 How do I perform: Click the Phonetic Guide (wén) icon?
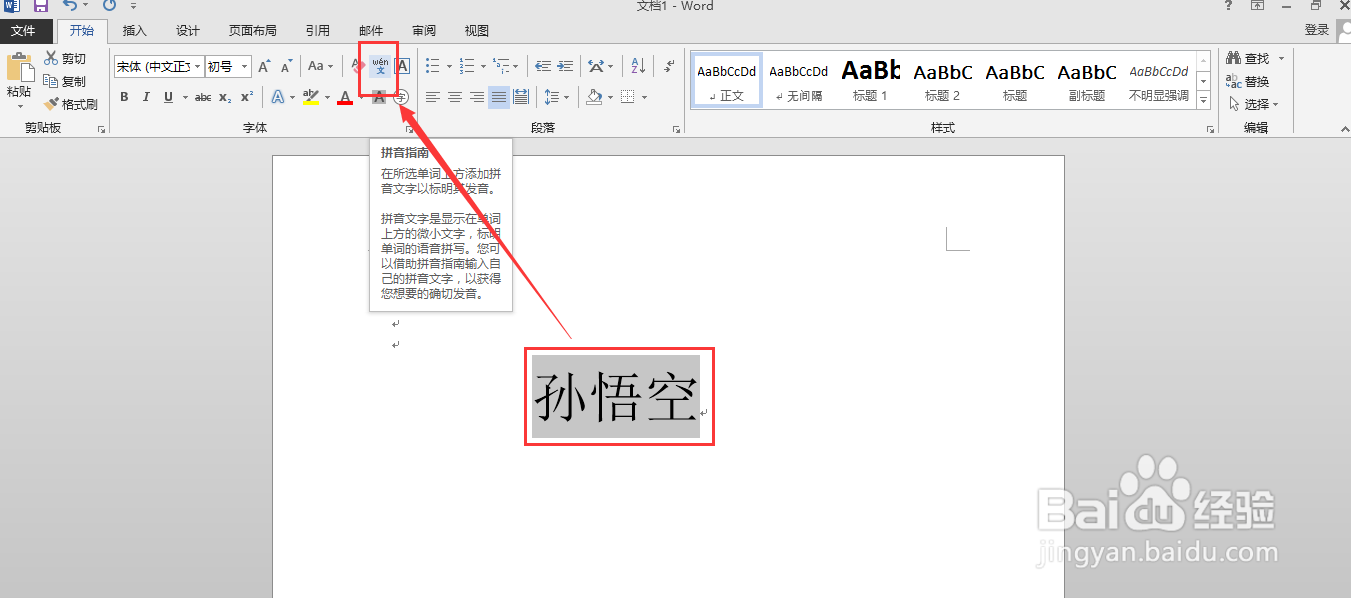click(380, 67)
